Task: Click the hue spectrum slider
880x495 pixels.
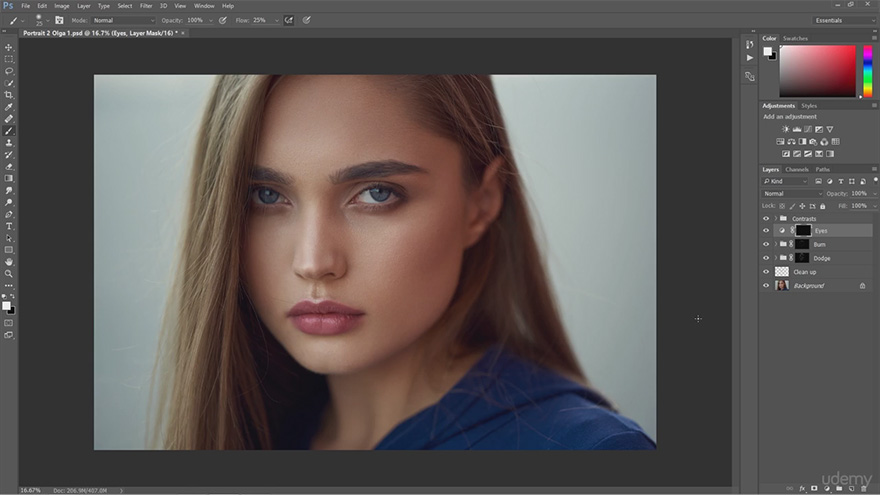Action: point(868,71)
